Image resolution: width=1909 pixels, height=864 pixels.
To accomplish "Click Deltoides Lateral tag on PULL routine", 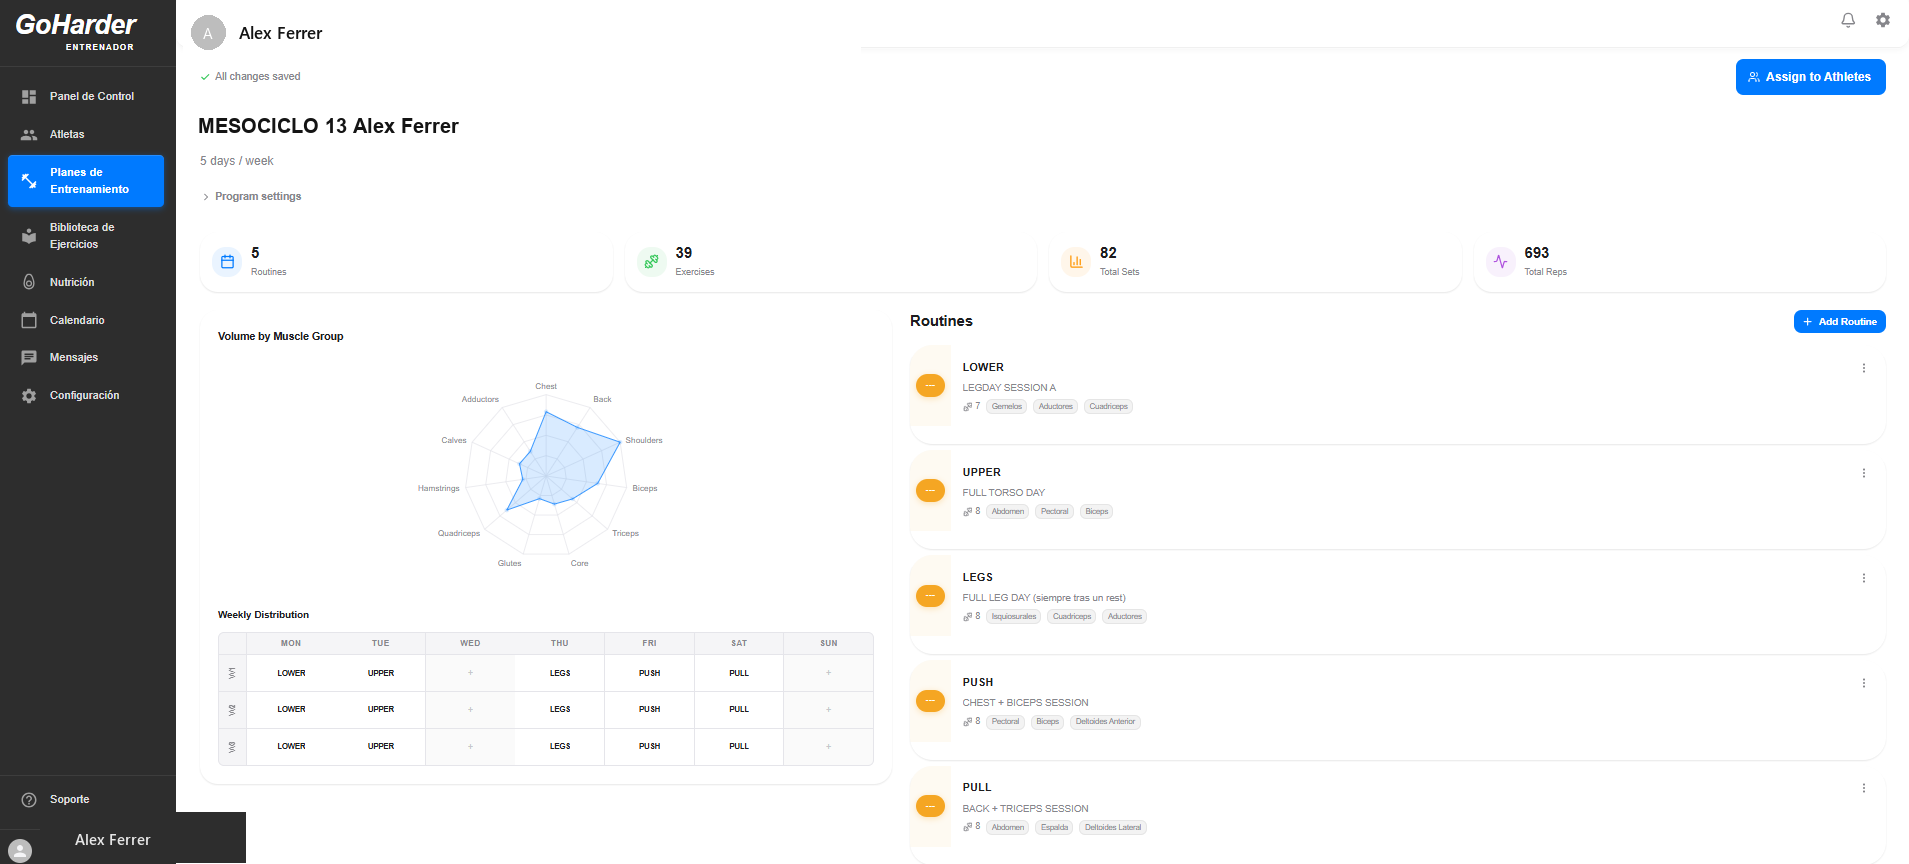I will coord(1113,827).
